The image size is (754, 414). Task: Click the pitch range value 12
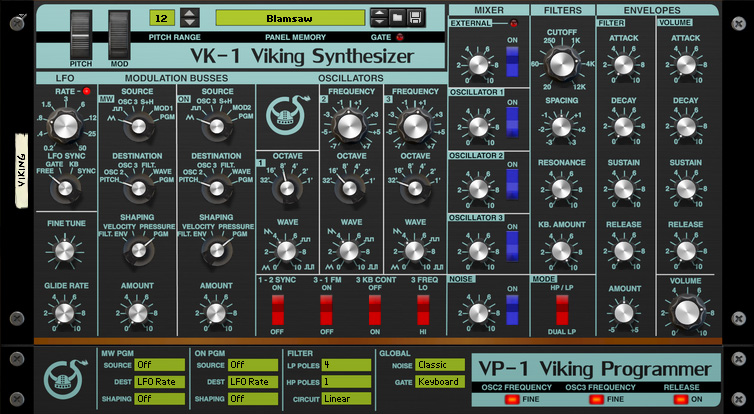pos(162,18)
